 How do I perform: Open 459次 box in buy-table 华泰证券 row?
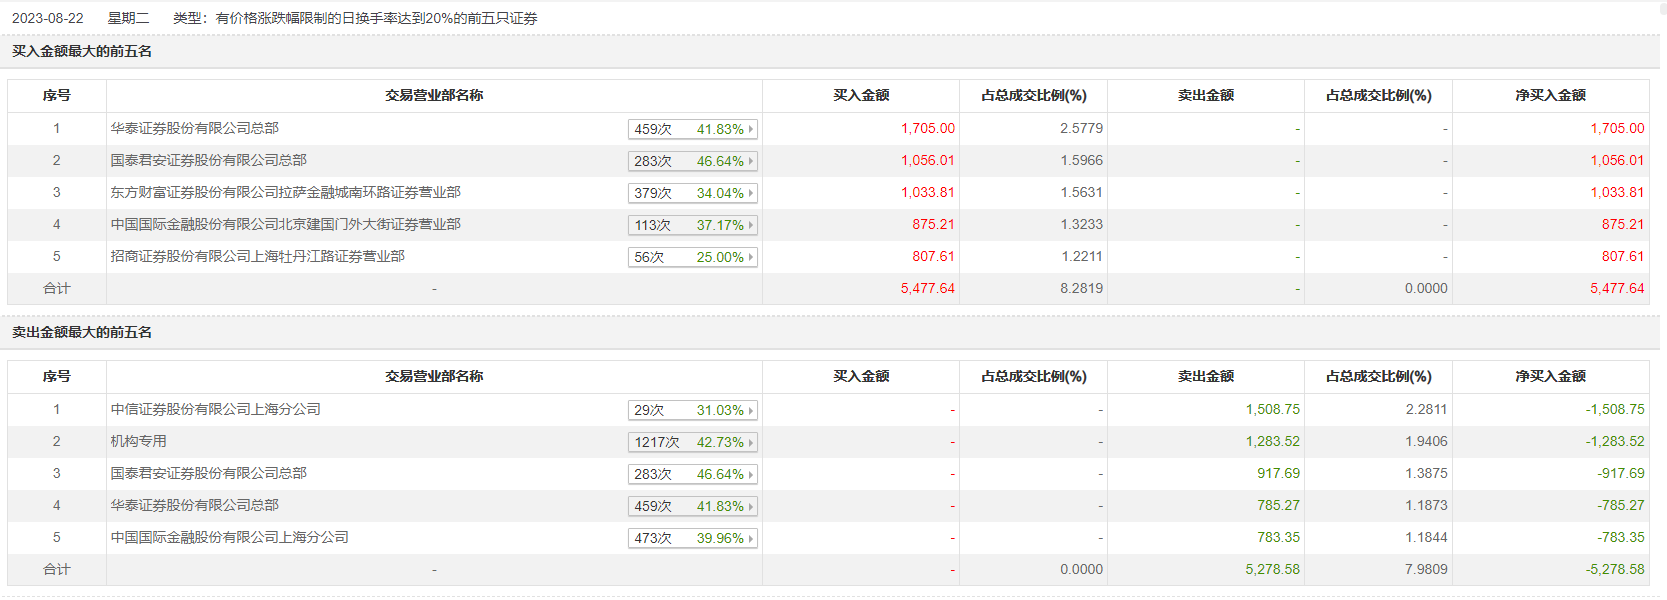(692, 129)
